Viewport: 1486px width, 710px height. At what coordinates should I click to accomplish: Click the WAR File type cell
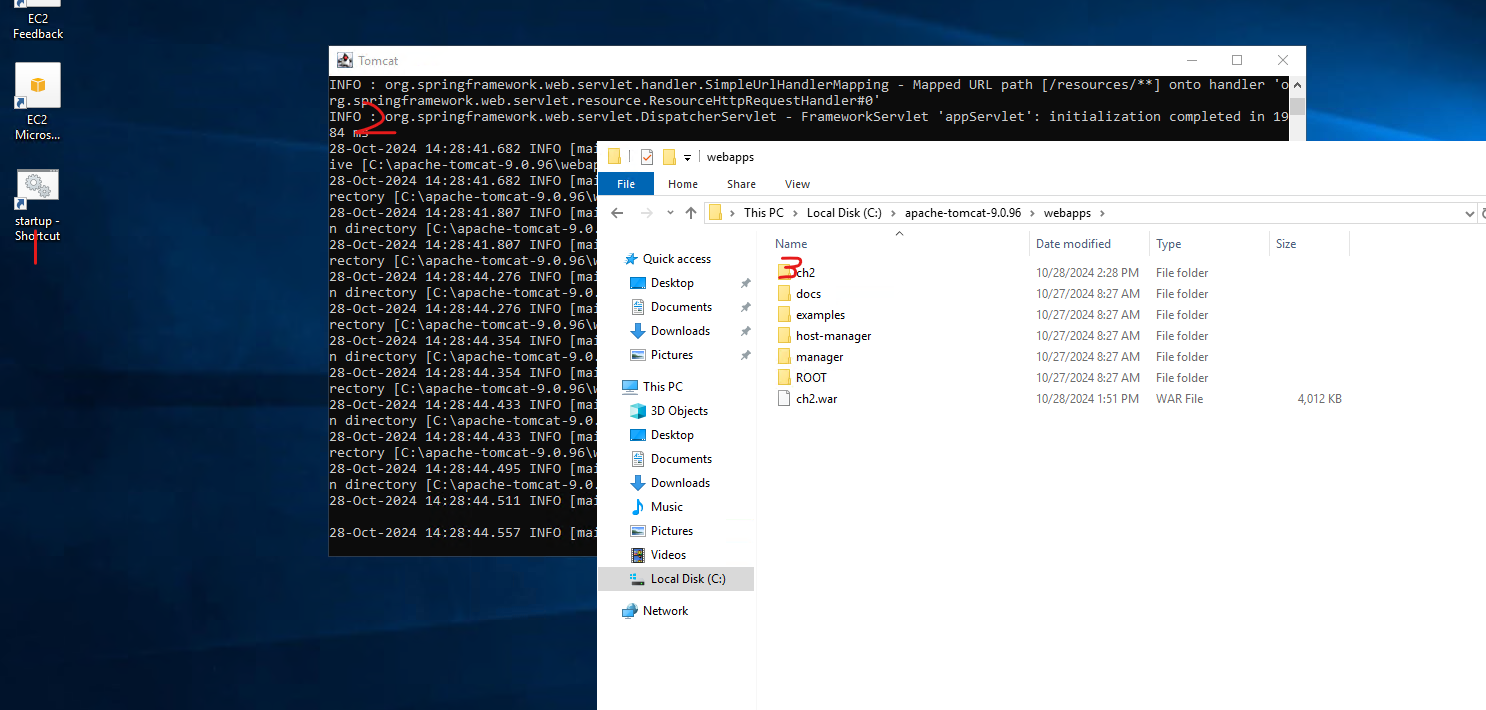(x=1179, y=399)
